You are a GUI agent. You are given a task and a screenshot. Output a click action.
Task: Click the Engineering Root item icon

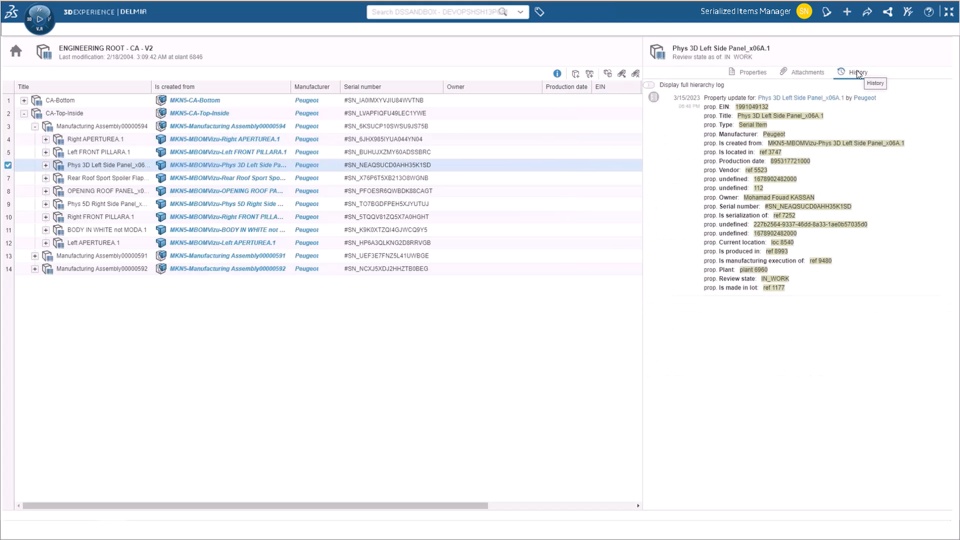[43, 52]
